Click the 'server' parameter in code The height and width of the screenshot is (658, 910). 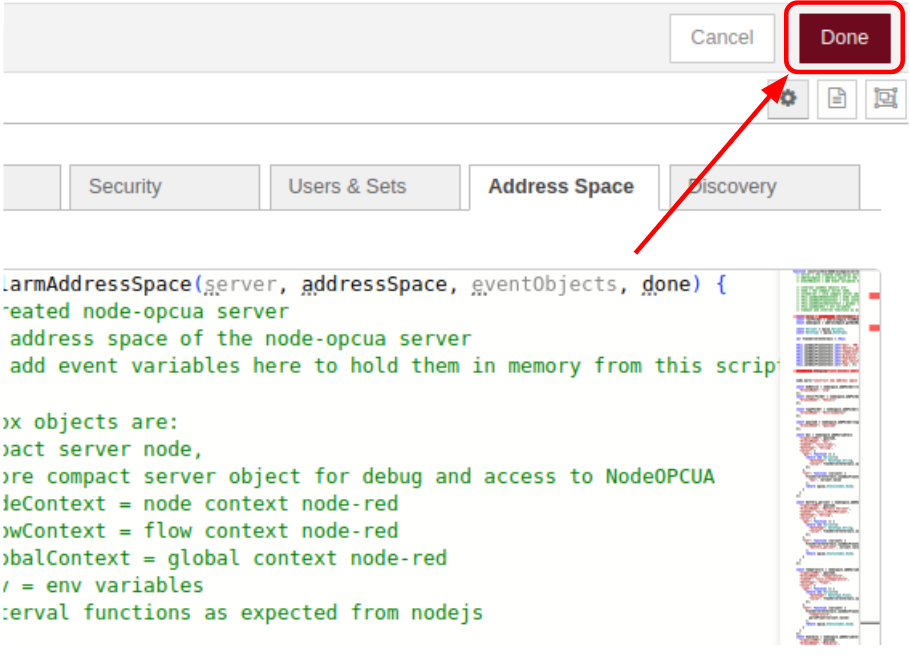[240, 284]
